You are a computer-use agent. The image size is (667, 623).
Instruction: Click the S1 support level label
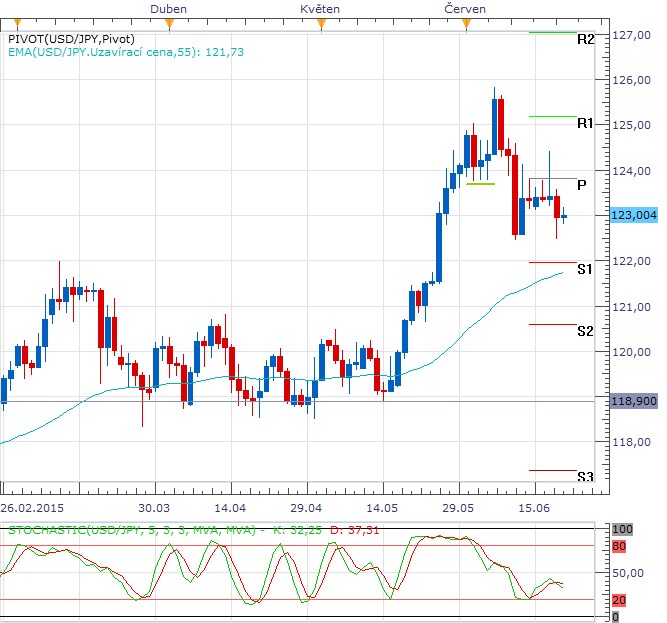coord(585,269)
